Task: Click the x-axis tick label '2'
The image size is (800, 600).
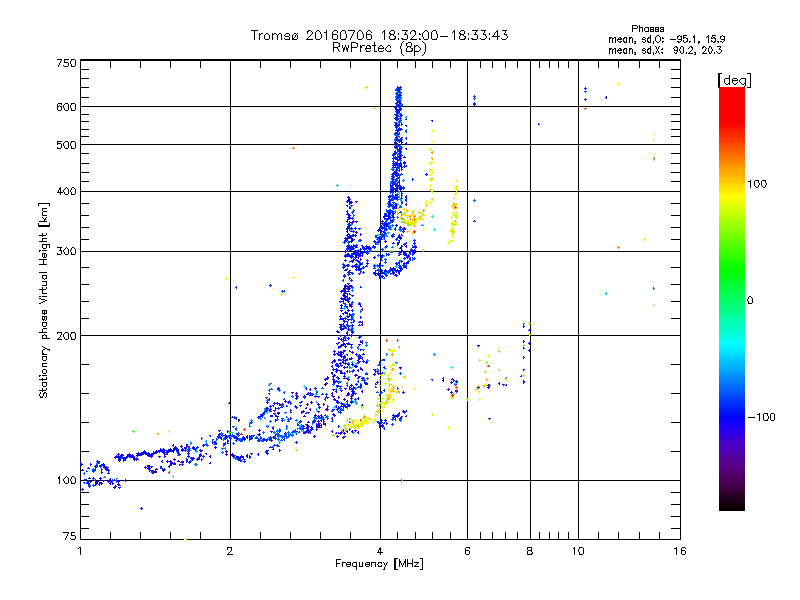Action: click(x=230, y=551)
